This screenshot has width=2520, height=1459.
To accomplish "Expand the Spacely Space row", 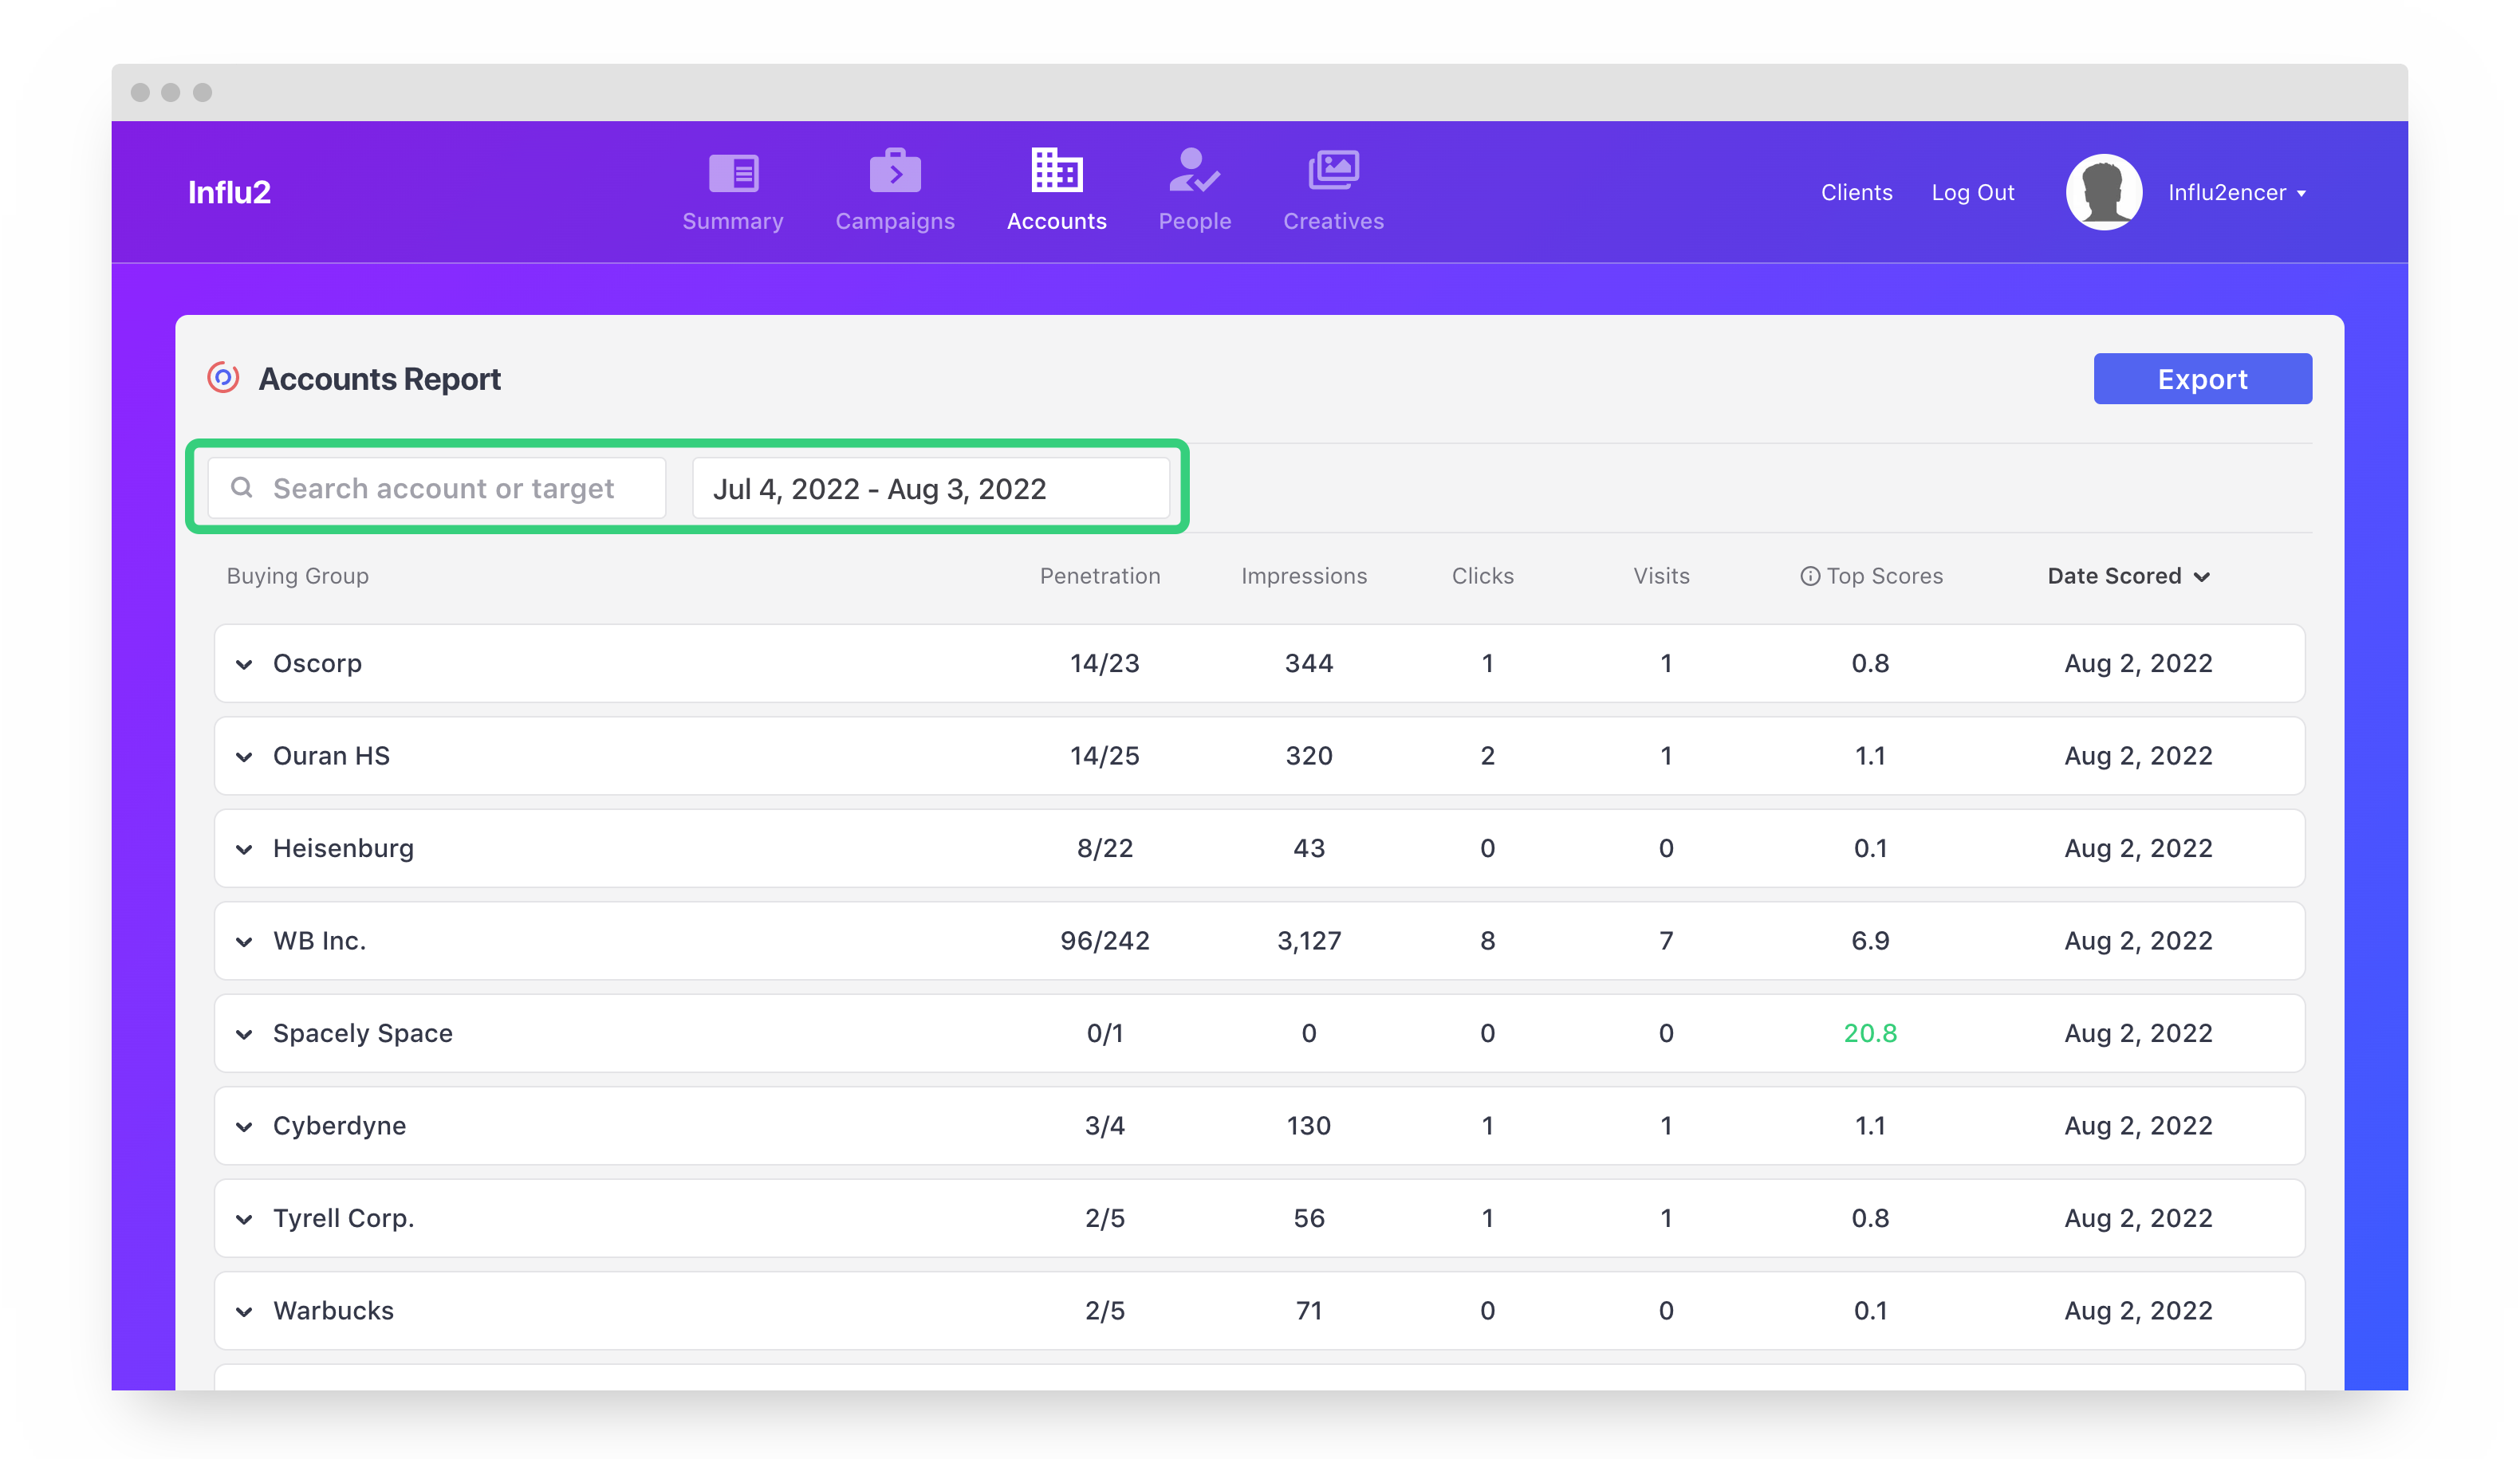I will pyautogui.click(x=244, y=1034).
